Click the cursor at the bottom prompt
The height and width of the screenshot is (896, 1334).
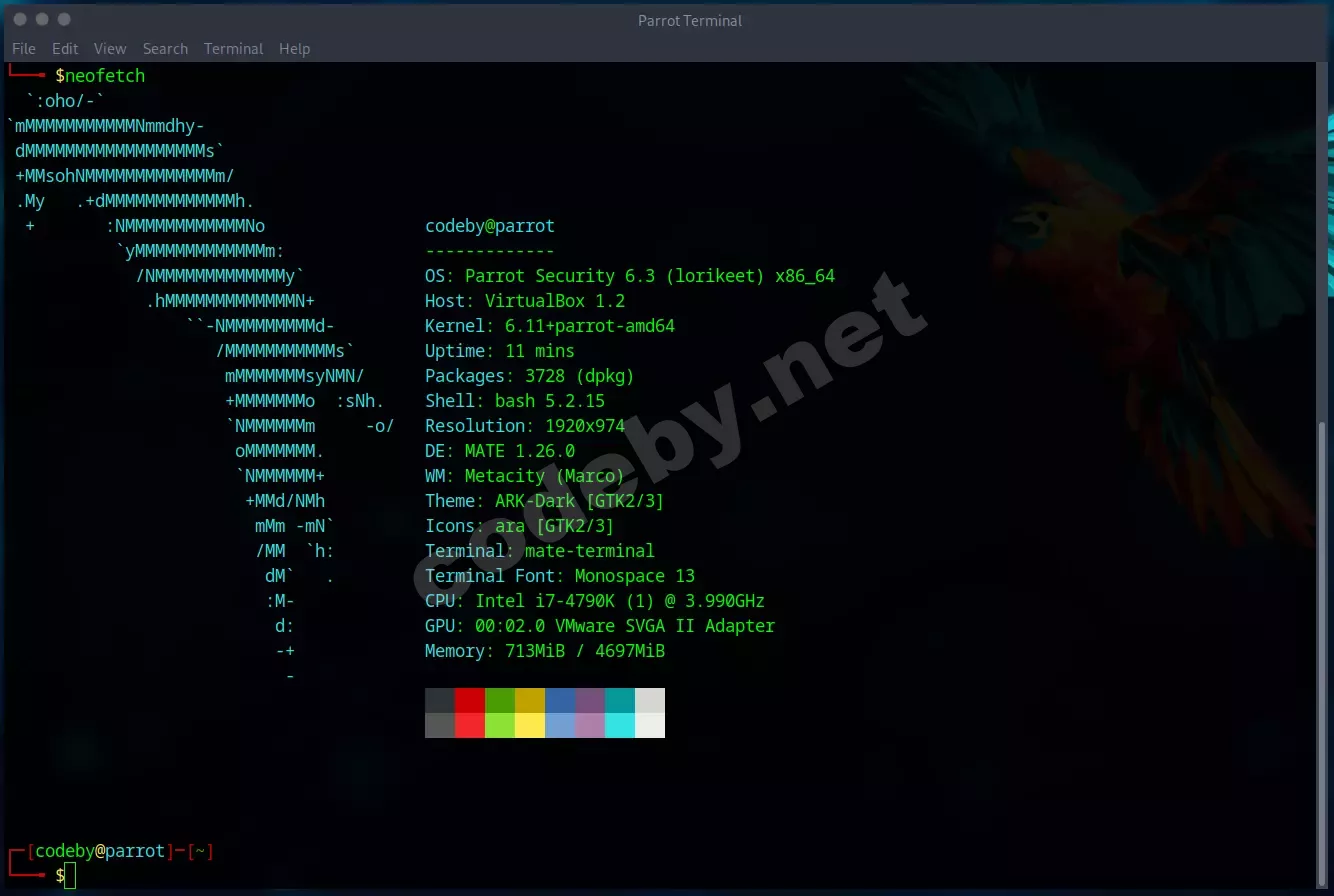pos(70,876)
